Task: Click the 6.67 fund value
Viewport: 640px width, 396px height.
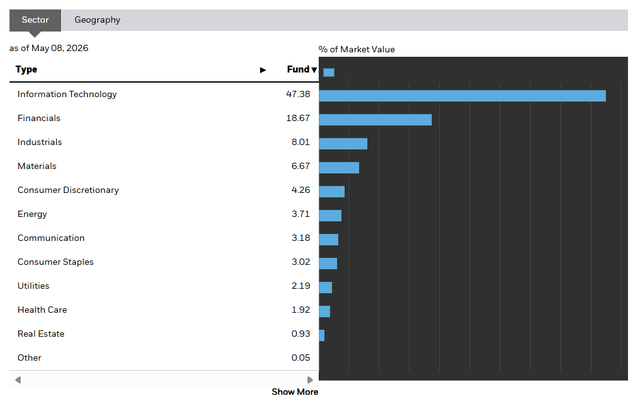Action: point(300,166)
